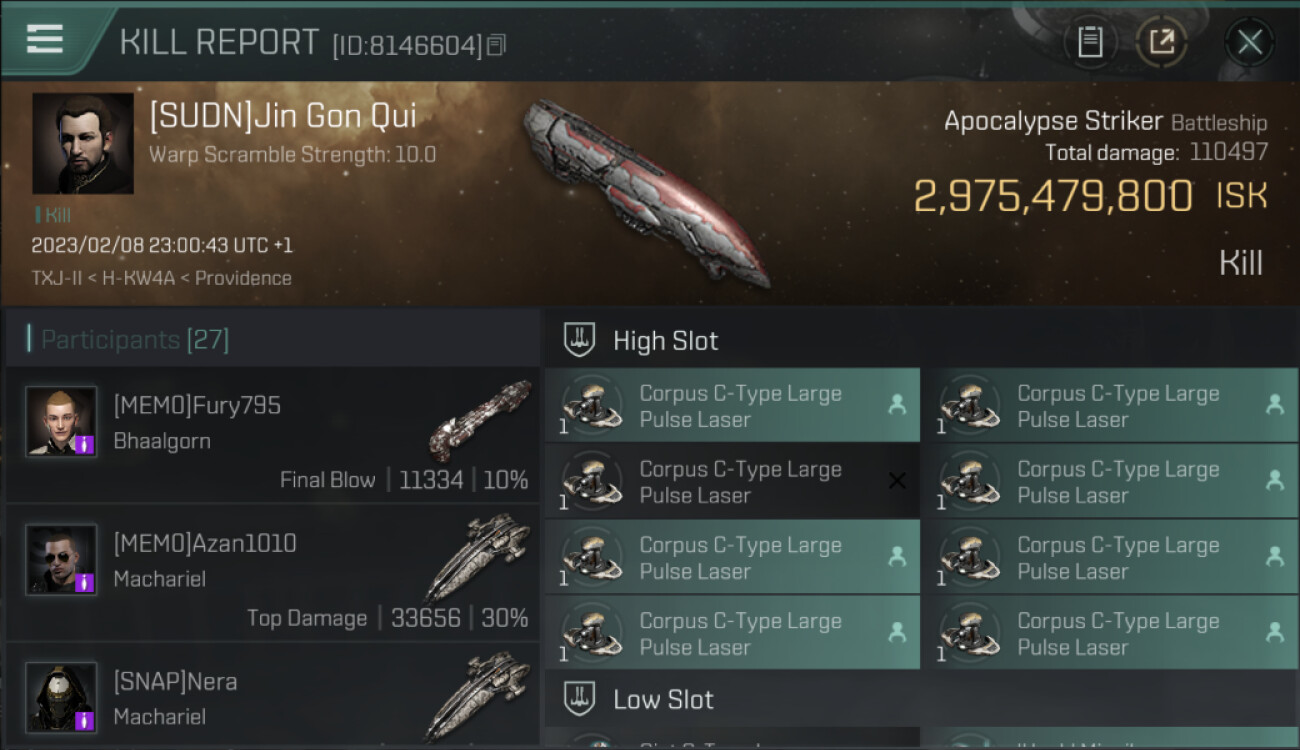Open [SNAP]Nera participant entry
The width and height of the screenshot is (1300, 750).
coord(273,697)
